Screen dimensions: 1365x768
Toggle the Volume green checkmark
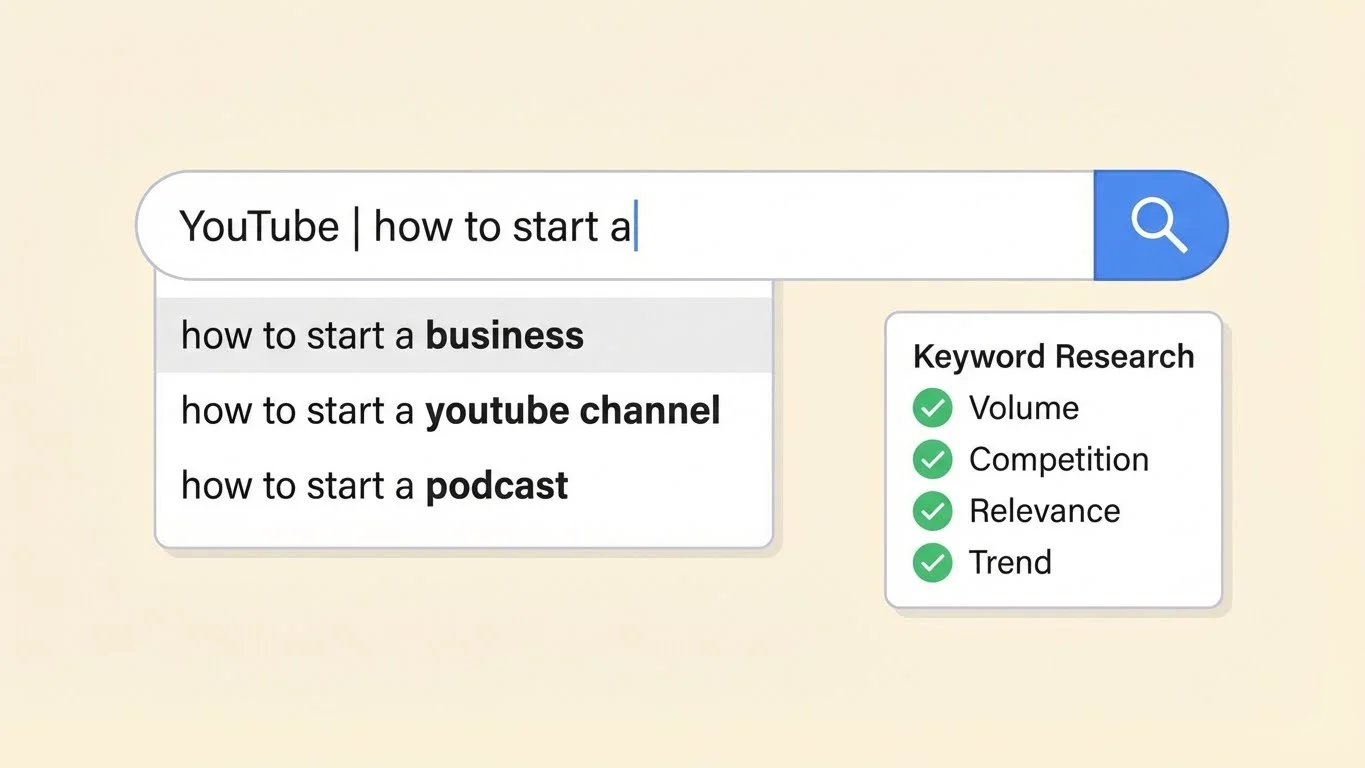point(932,408)
